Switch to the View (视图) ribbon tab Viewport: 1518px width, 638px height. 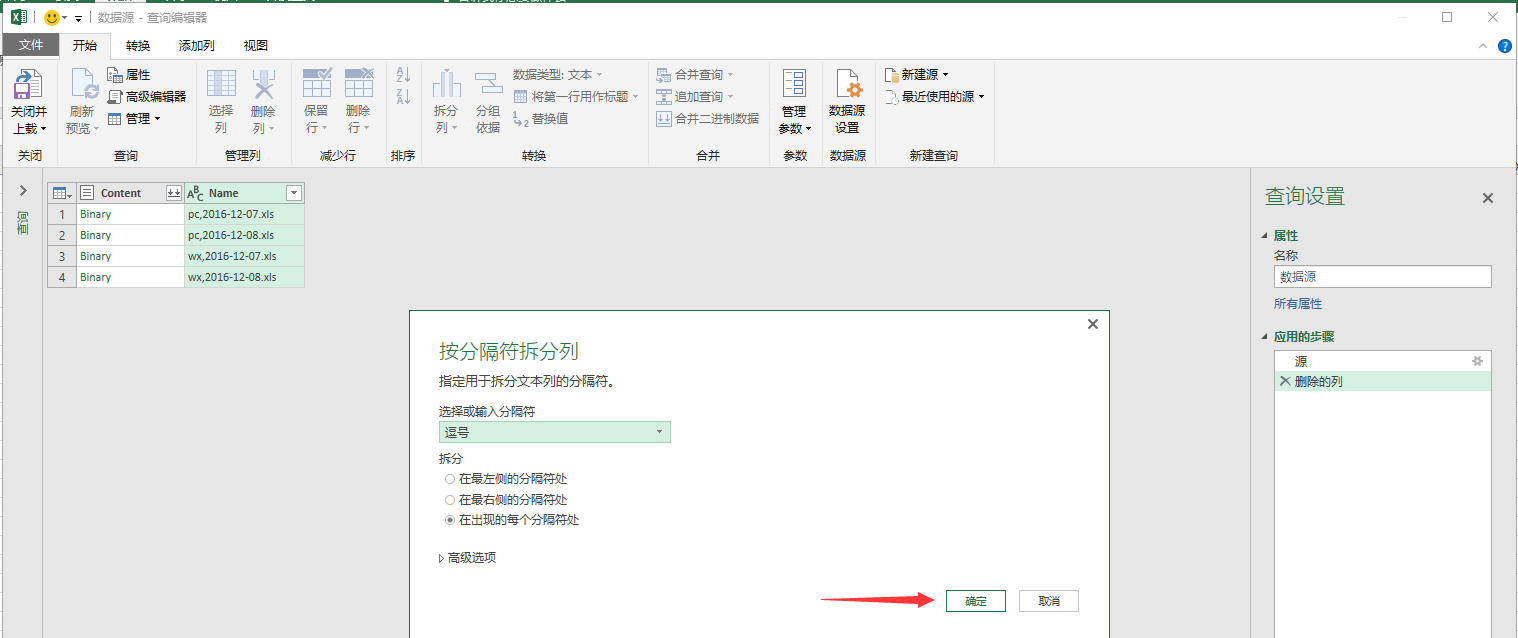point(256,45)
